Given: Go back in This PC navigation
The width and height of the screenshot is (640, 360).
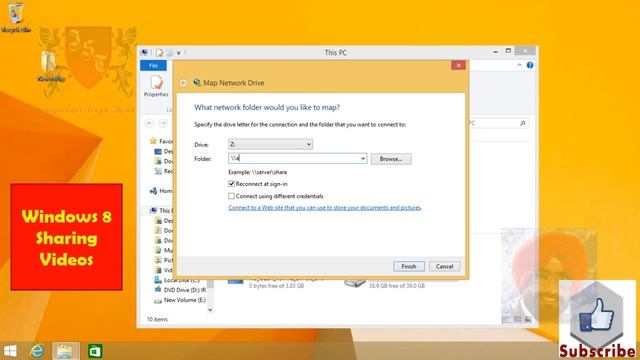Looking at the screenshot, I should (149, 123).
